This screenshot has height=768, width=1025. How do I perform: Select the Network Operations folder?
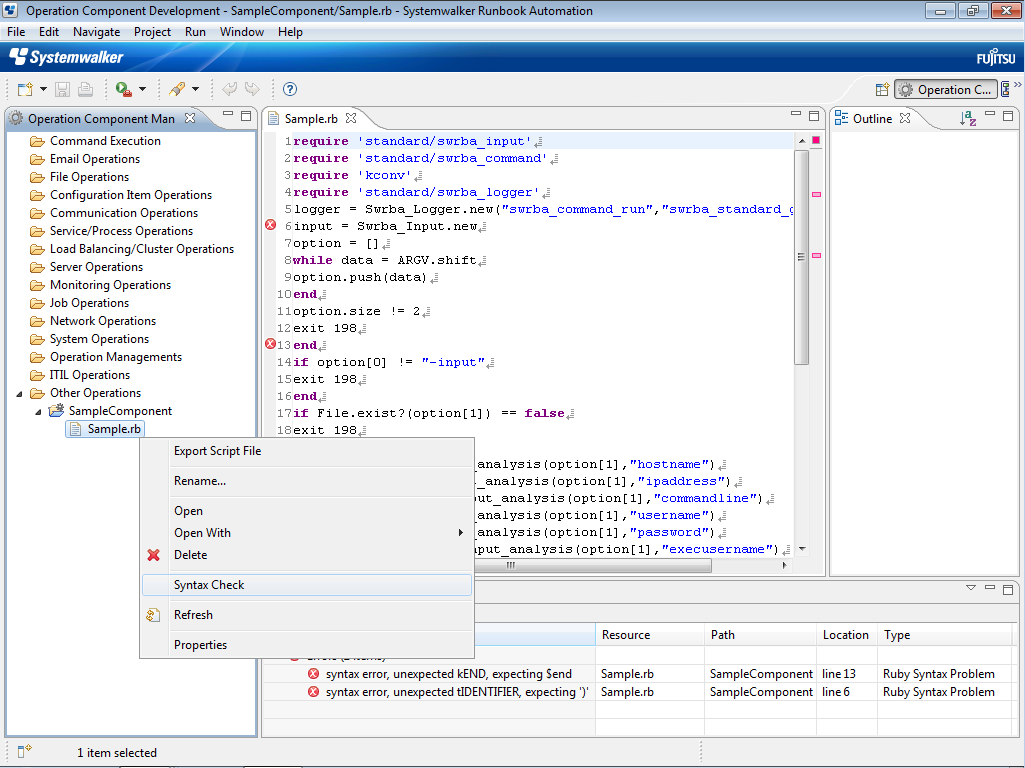(x=103, y=321)
